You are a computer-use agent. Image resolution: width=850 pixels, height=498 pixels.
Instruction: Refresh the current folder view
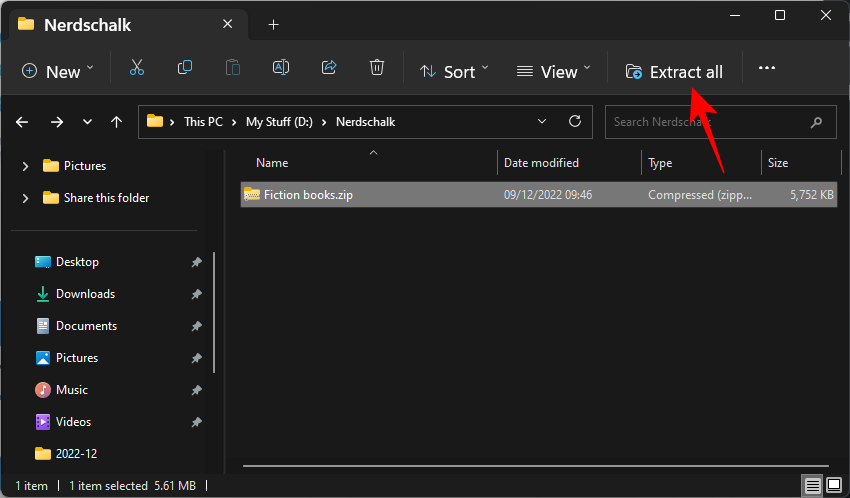pyautogui.click(x=574, y=122)
